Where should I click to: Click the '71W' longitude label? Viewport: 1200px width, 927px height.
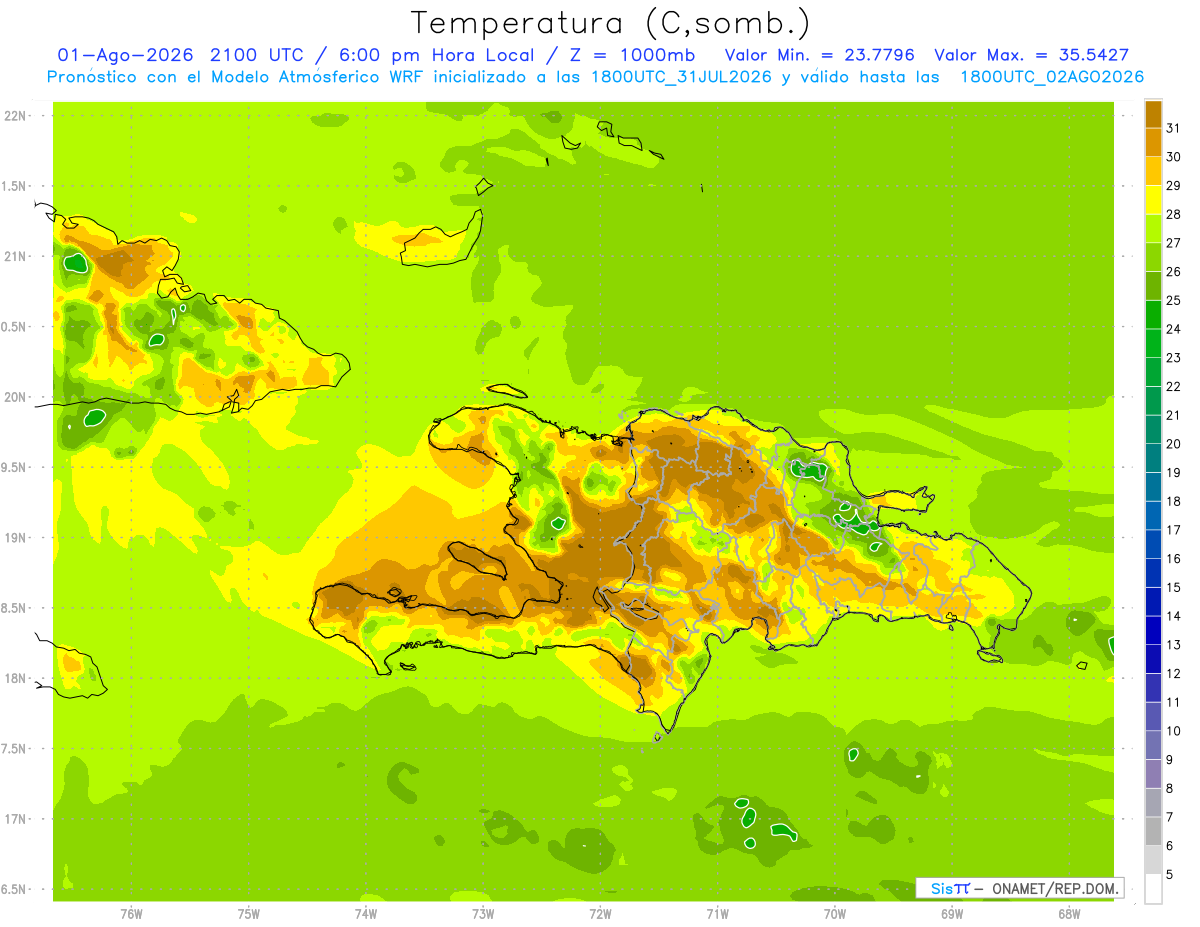[717, 913]
